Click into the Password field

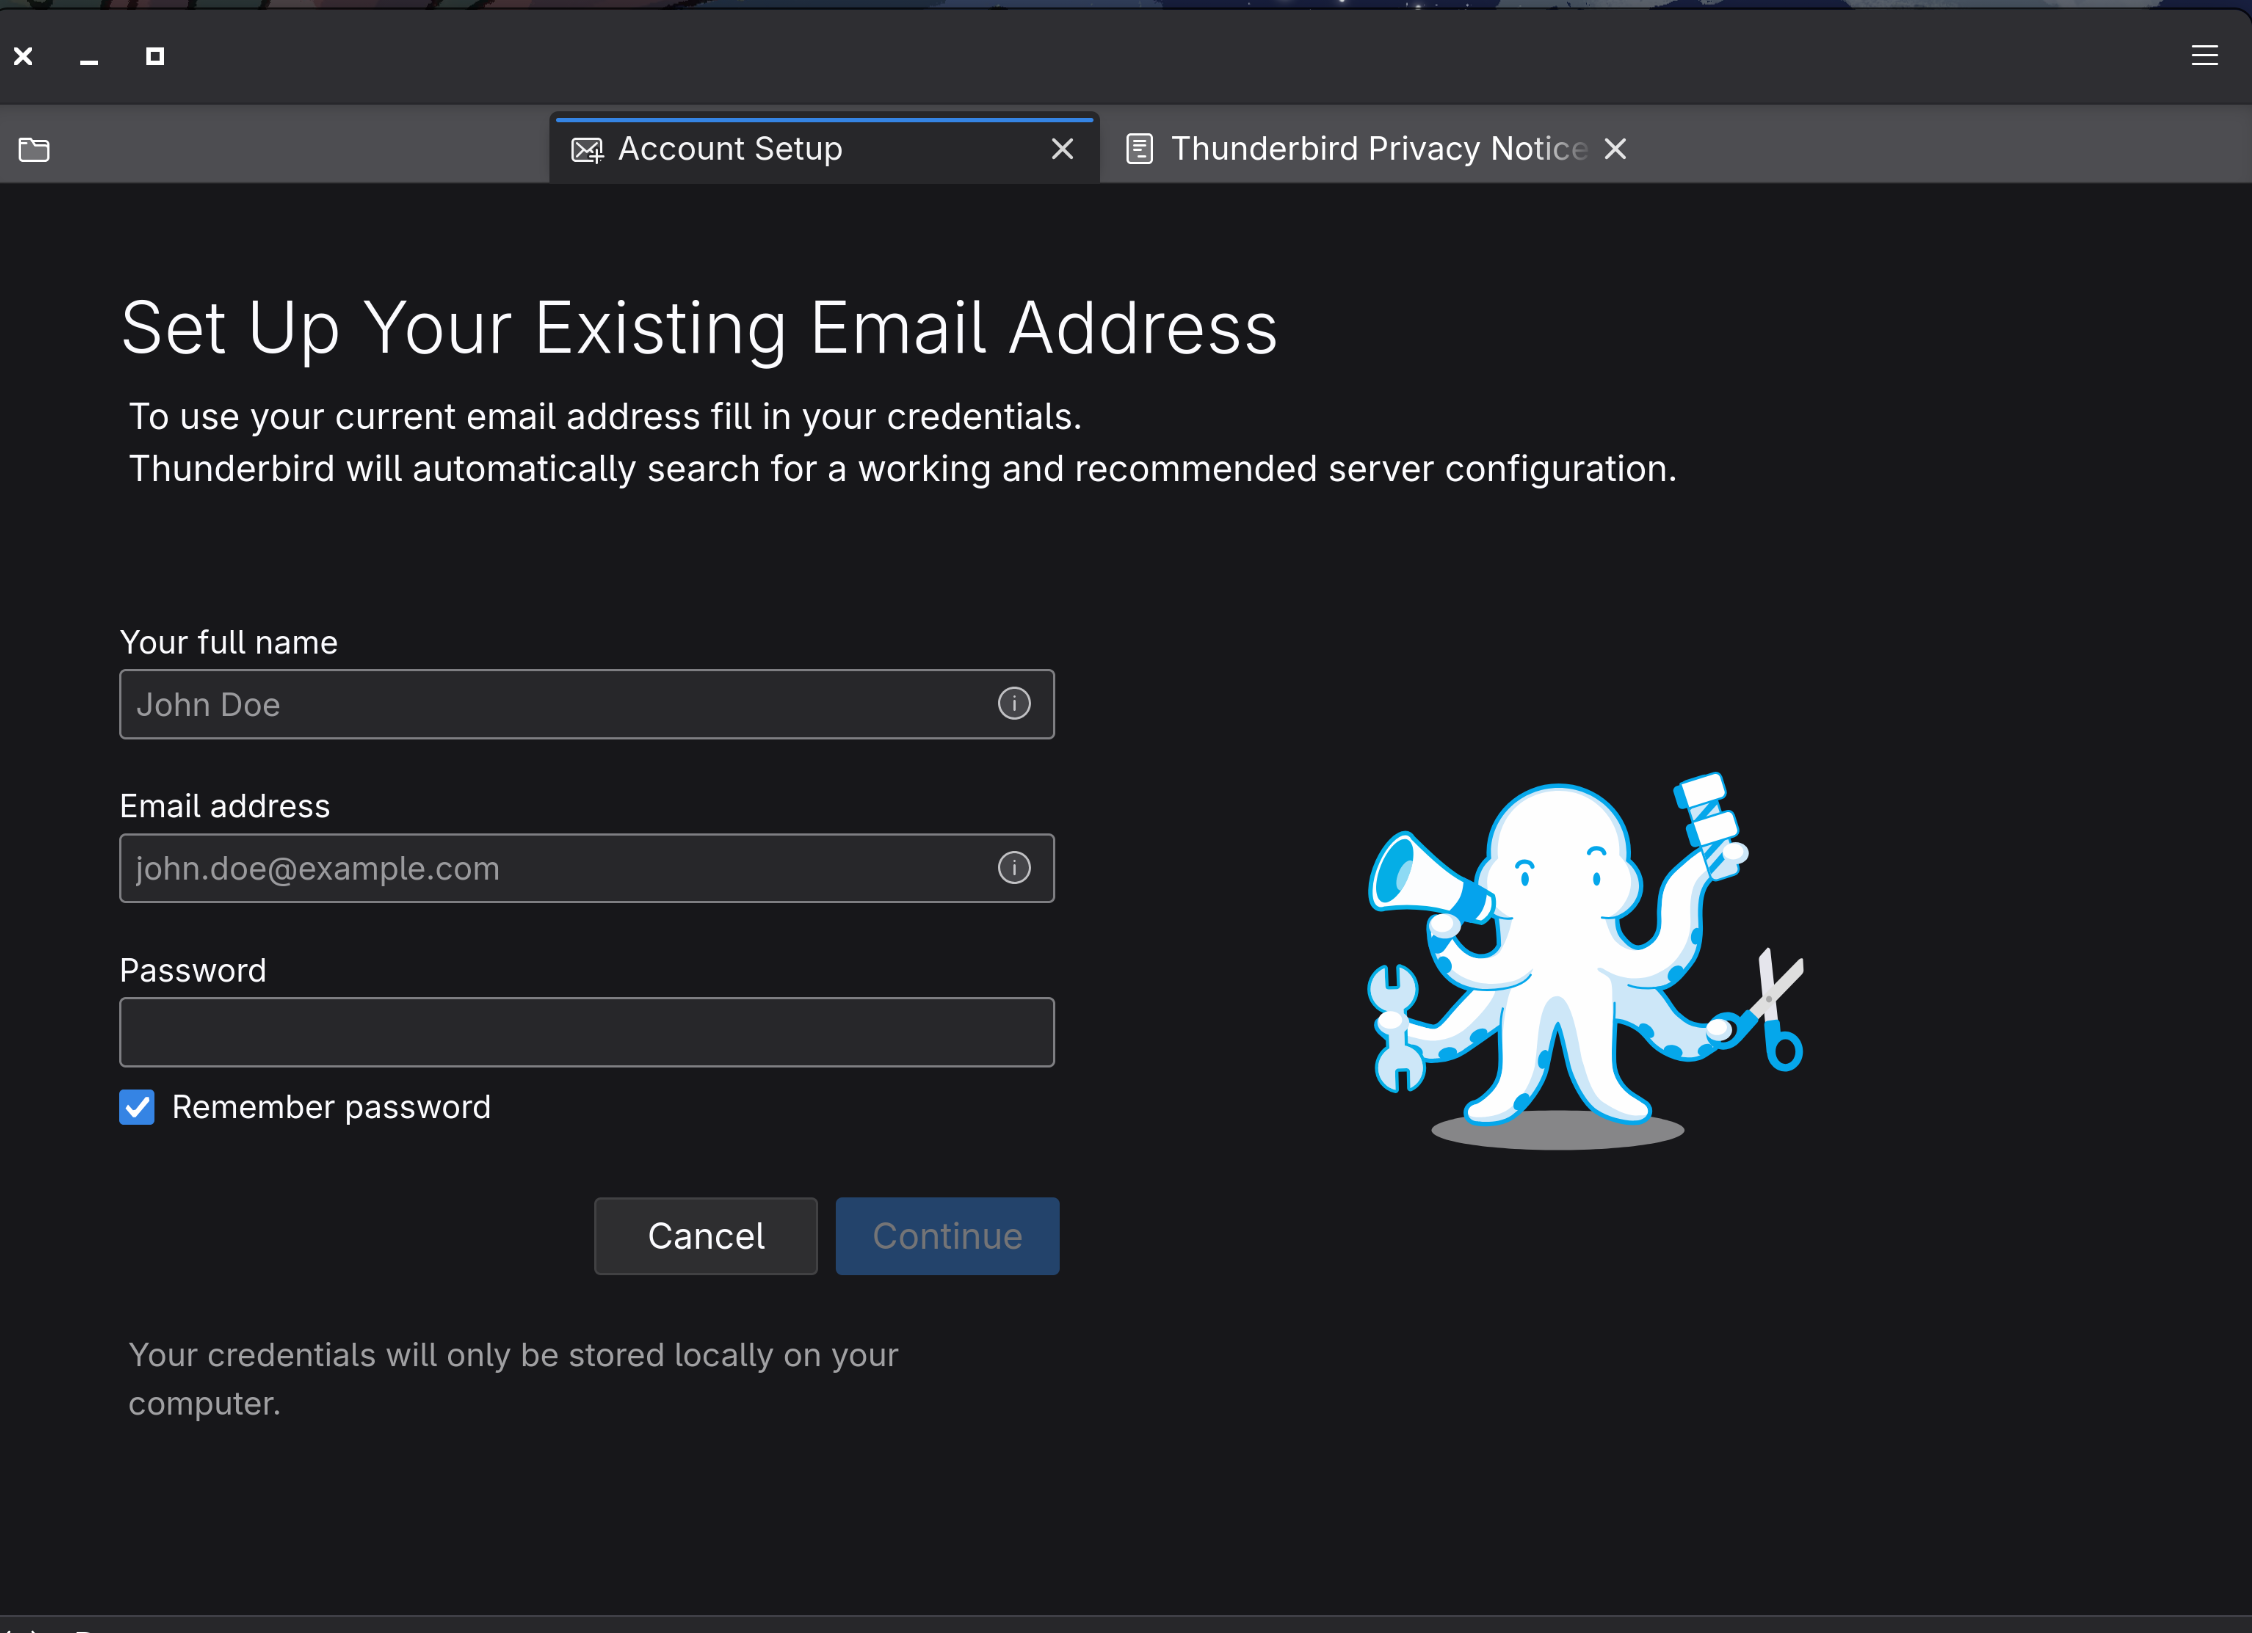point(586,1033)
